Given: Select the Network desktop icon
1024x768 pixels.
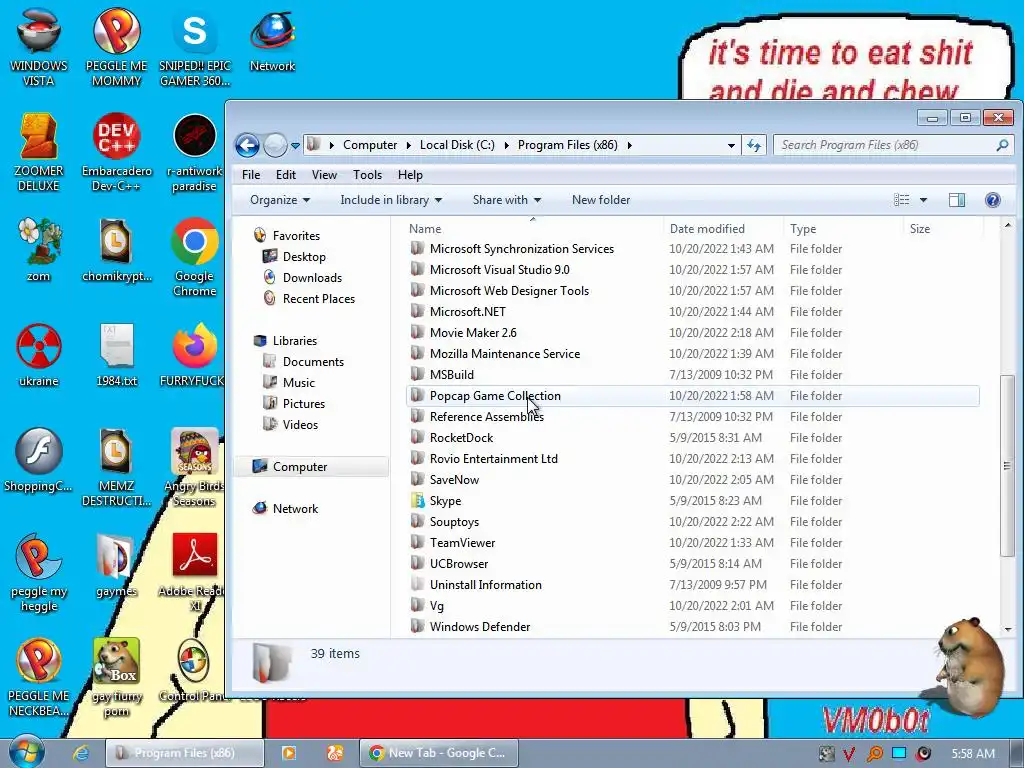Looking at the screenshot, I should point(272,40).
